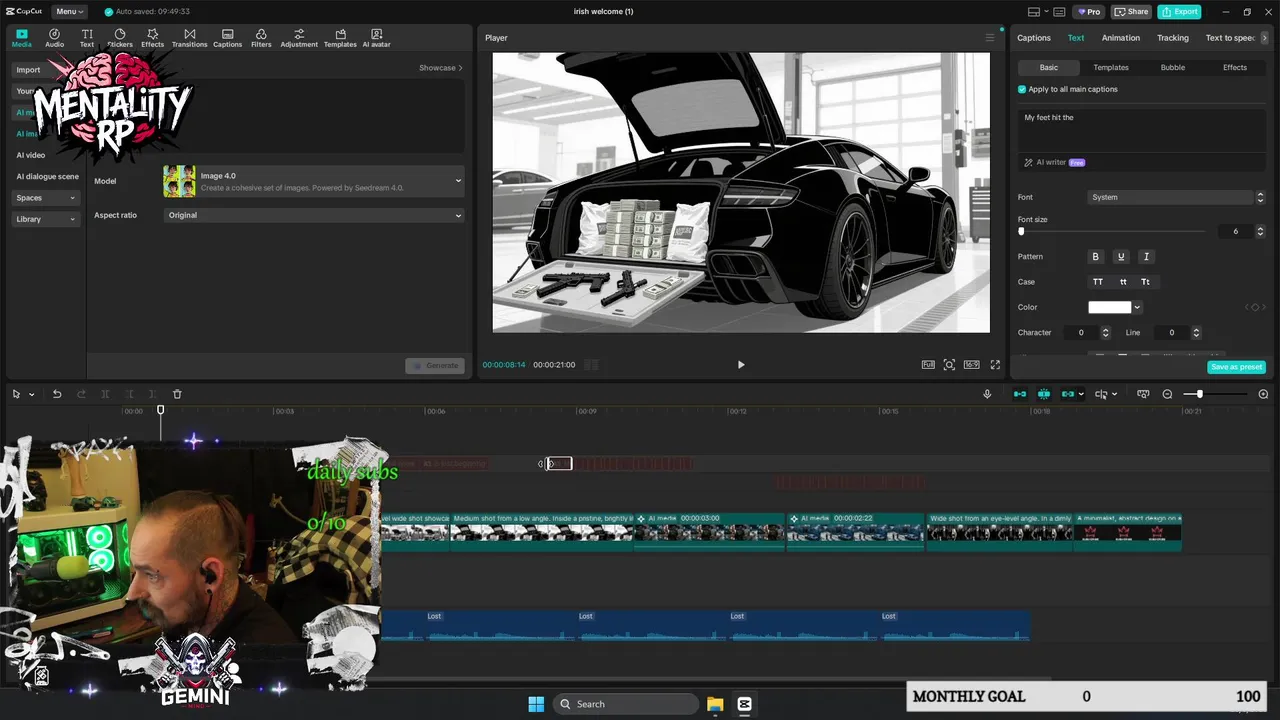Switch to the Animation tab
The width and height of the screenshot is (1280, 720).
point(1120,38)
